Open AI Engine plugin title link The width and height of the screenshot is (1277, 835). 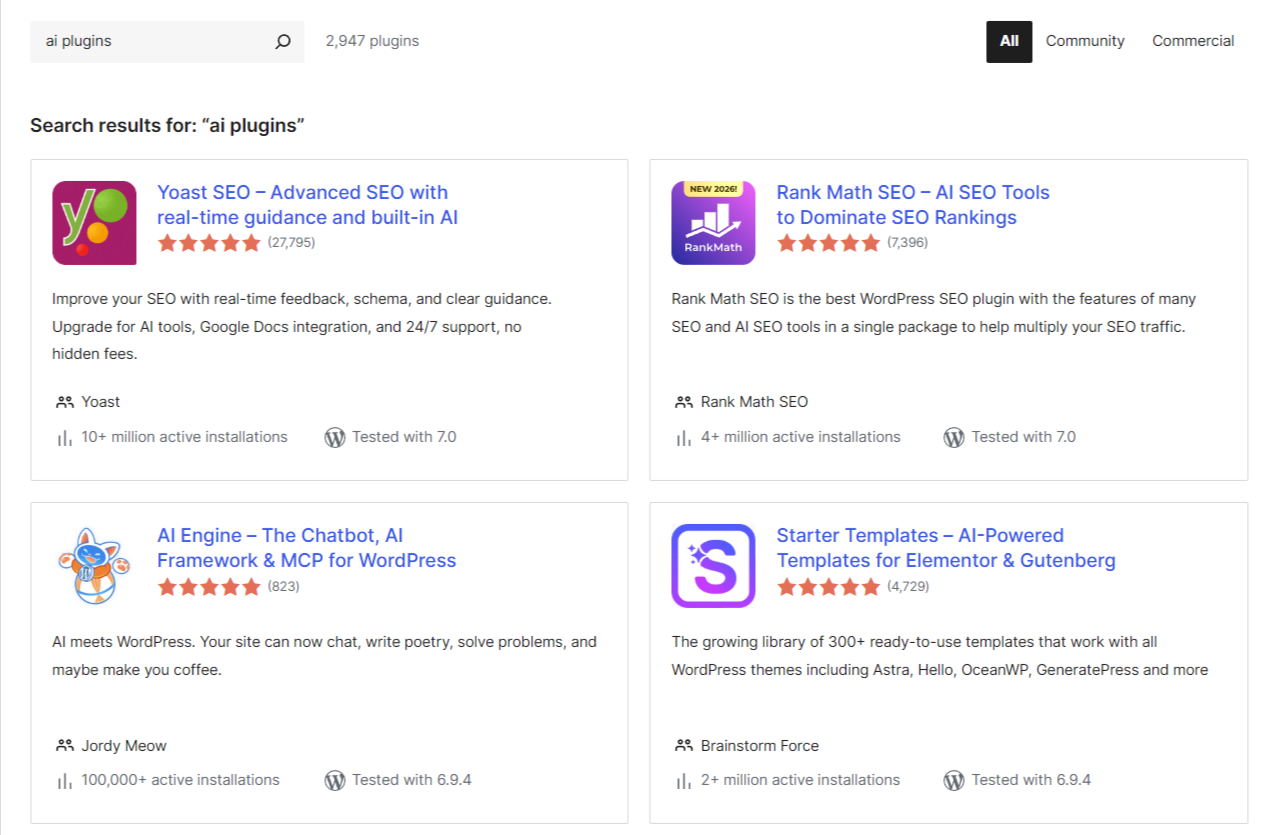pos(306,548)
